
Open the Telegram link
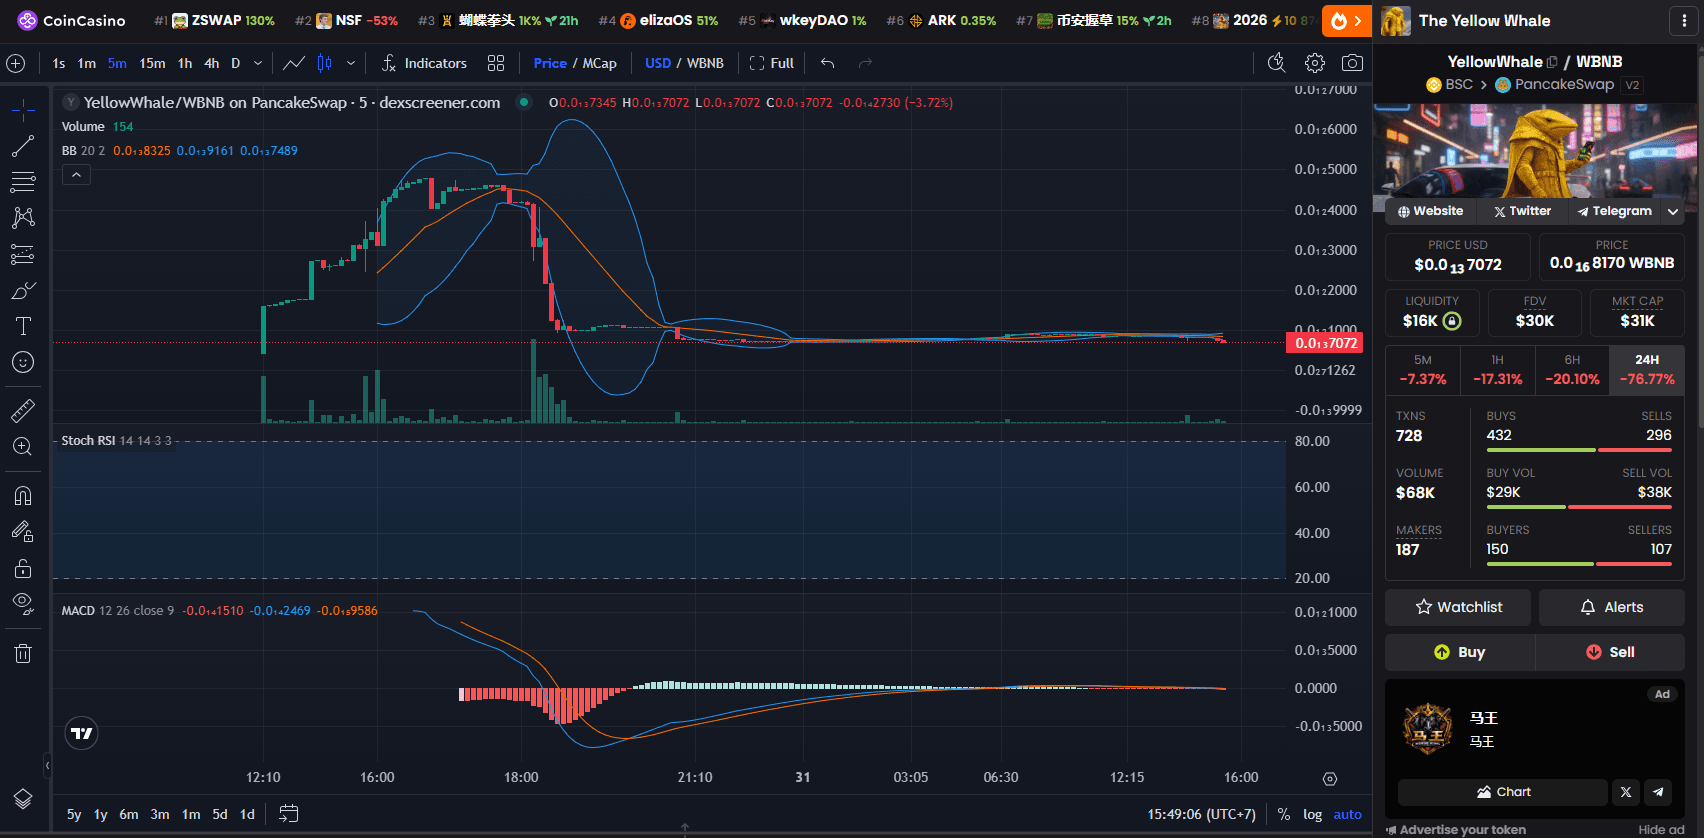pyautogui.click(x=1614, y=211)
